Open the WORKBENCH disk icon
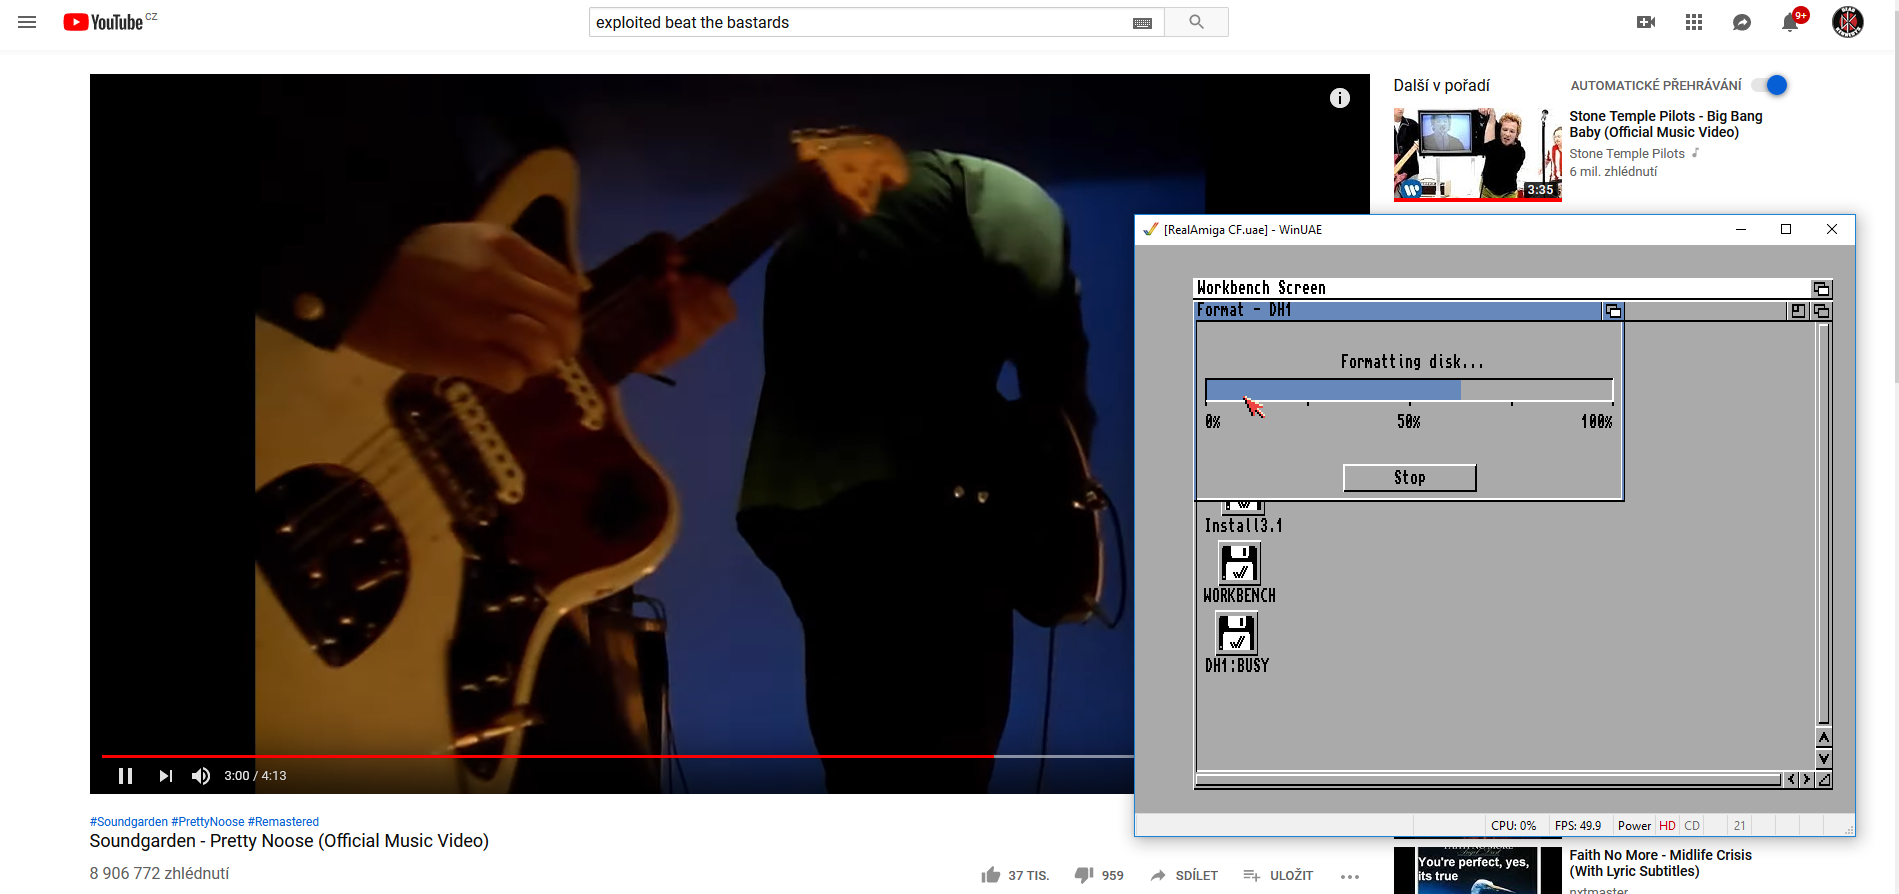 (1239, 565)
